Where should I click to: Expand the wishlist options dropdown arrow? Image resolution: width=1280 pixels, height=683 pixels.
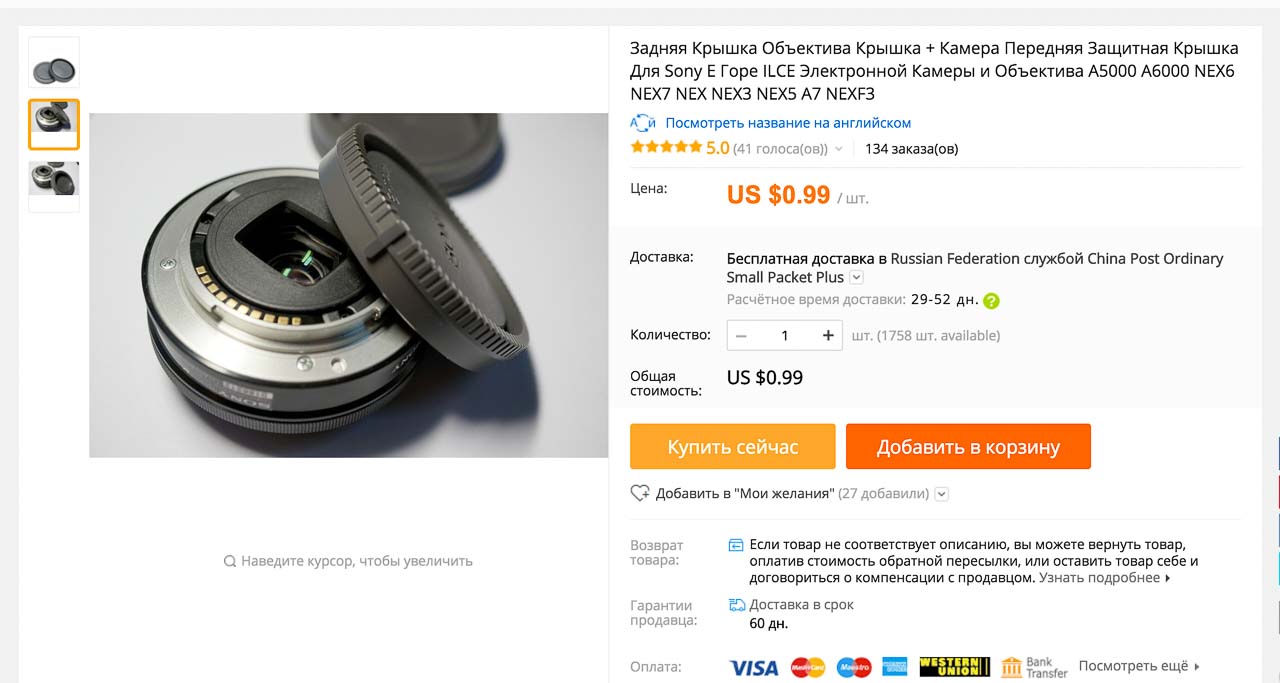click(x=941, y=493)
